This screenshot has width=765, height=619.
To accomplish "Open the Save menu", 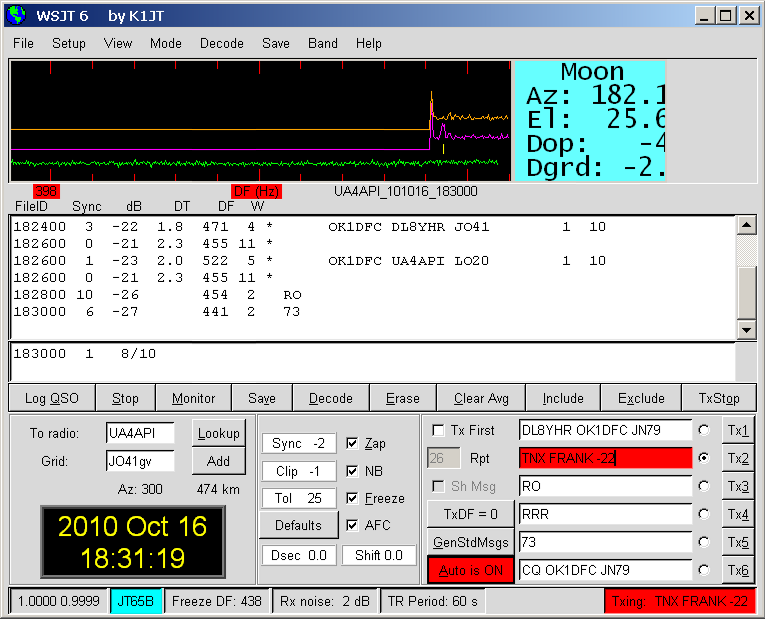I will [x=276, y=43].
